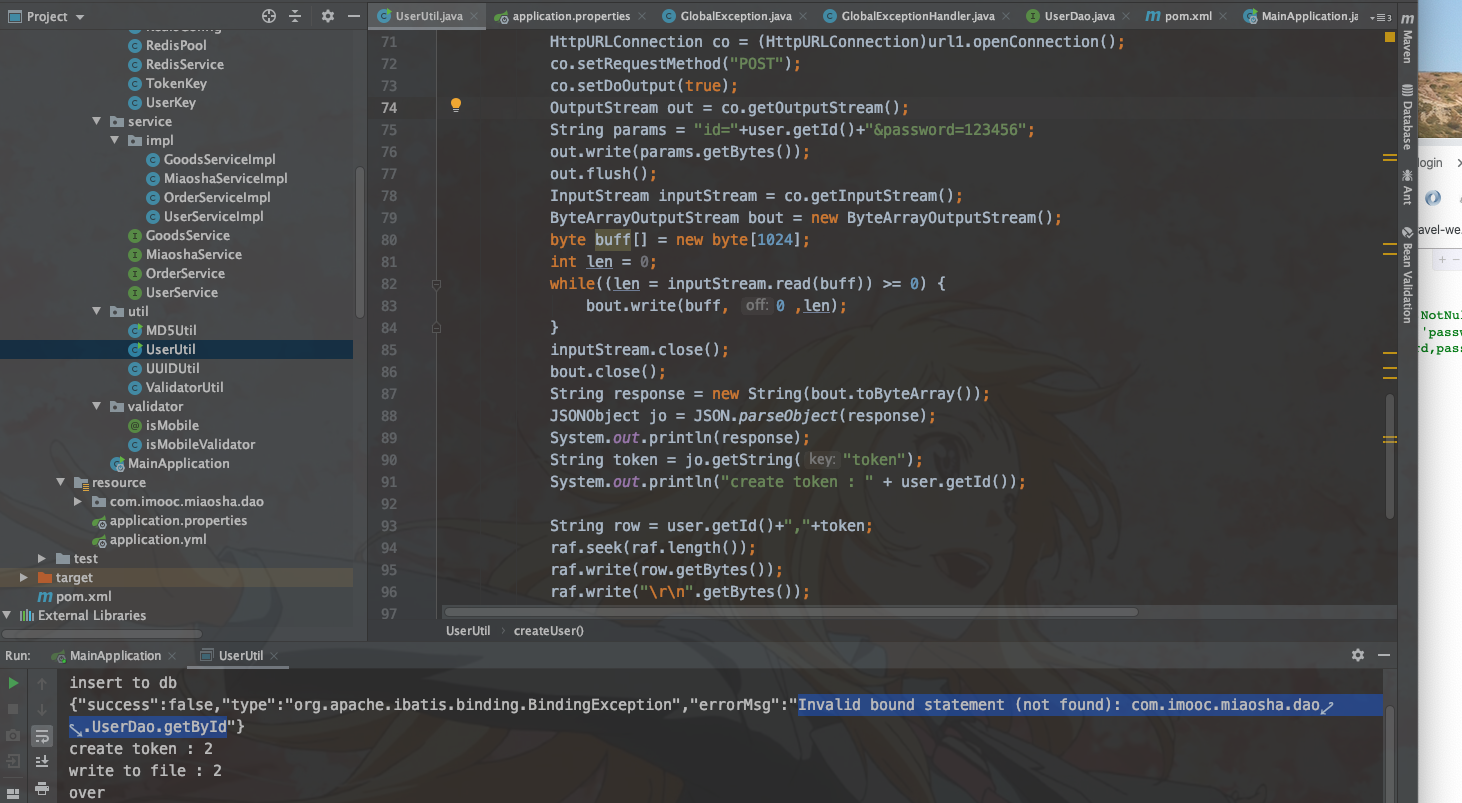Viewport: 1462px width, 803px height.
Task: Print the console output
Action: coord(42,788)
